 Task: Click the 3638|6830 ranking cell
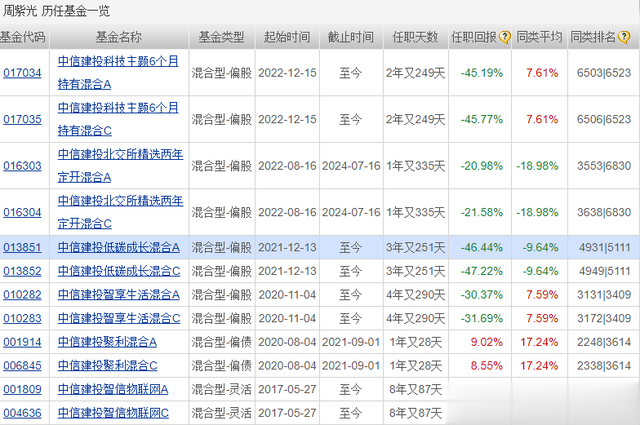tap(604, 213)
